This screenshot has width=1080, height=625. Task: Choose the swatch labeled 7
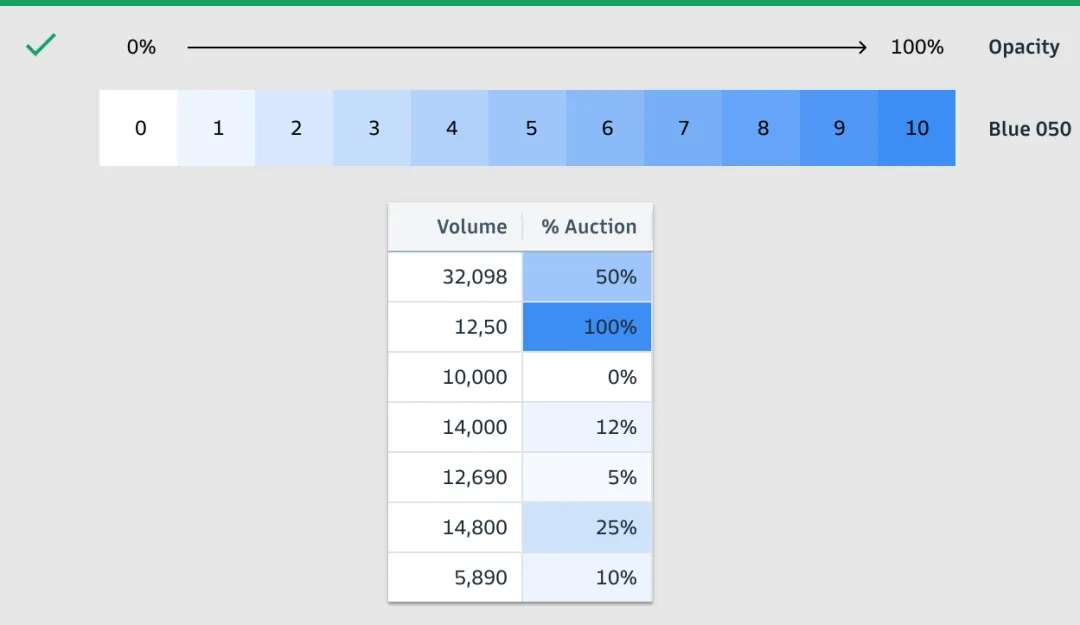point(684,128)
